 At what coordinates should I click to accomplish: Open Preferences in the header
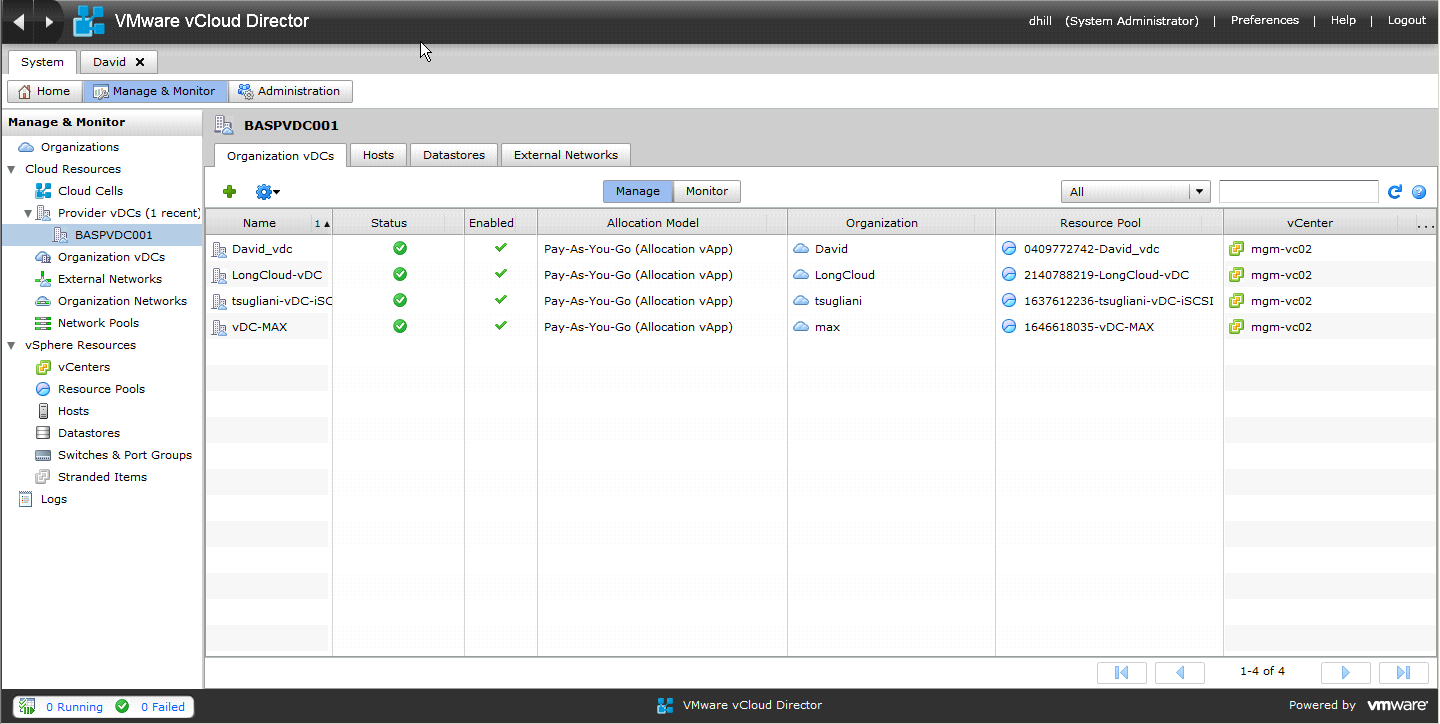click(1265, 20)
